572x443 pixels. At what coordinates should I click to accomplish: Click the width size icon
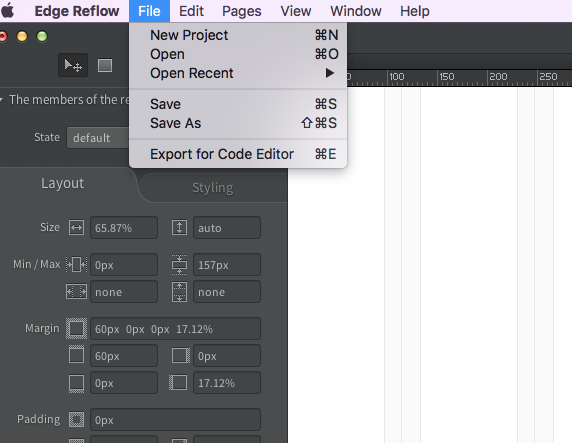click(x=76, y=228)
